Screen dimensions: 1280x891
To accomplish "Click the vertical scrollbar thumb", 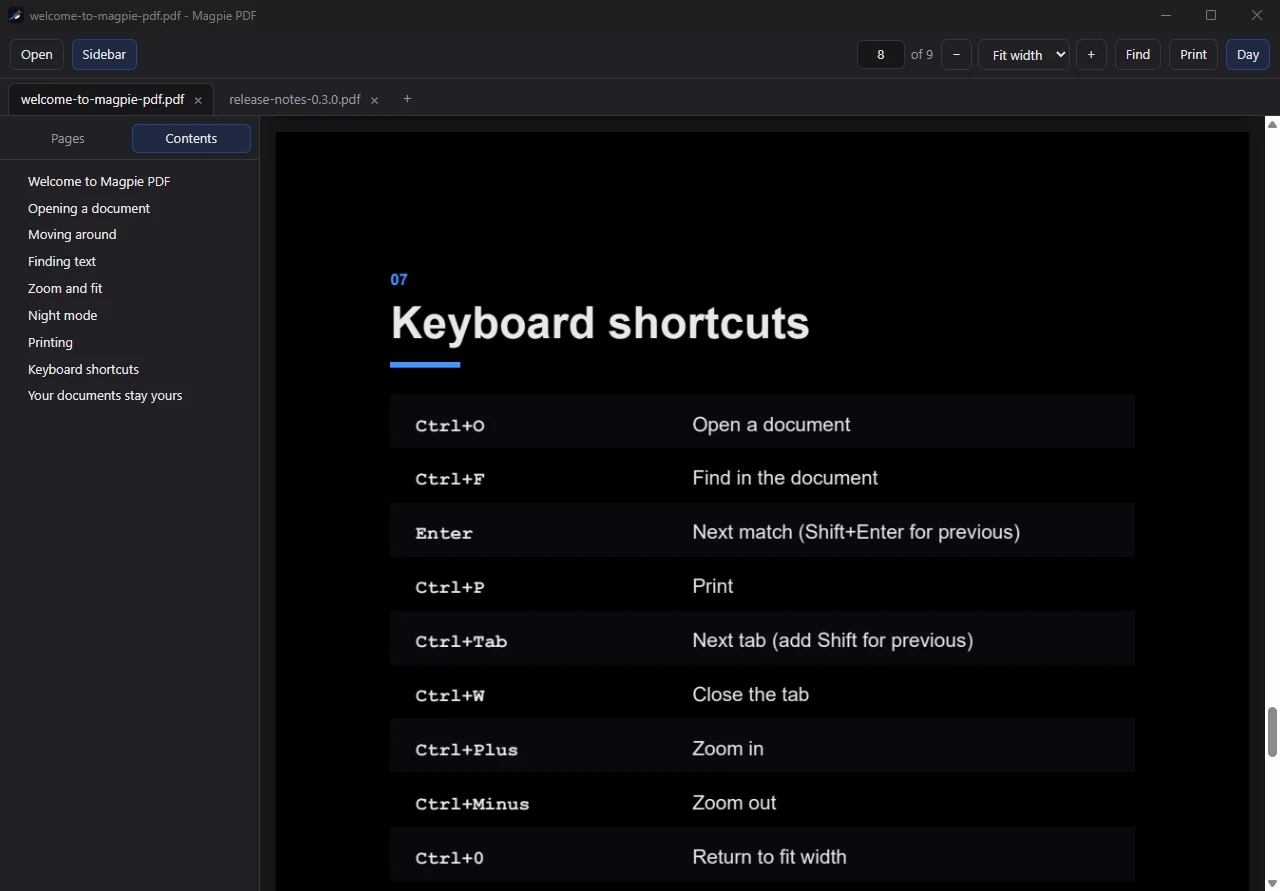I will pyautogui.click(x=1272, y=732).
